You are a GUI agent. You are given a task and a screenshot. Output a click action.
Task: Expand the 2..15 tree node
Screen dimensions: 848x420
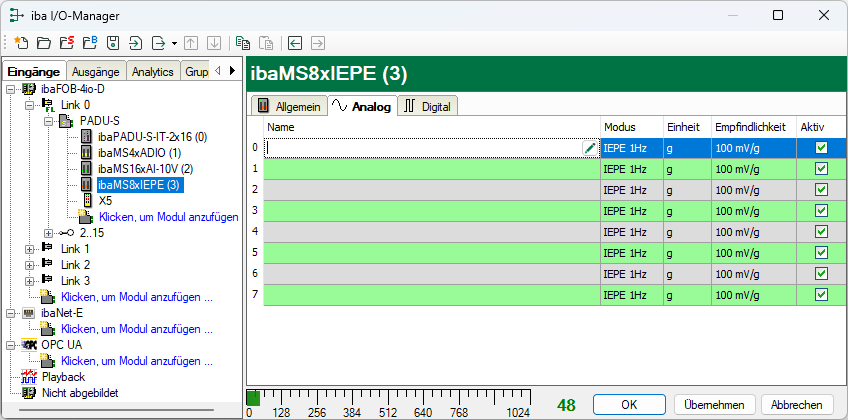[49, 234]
